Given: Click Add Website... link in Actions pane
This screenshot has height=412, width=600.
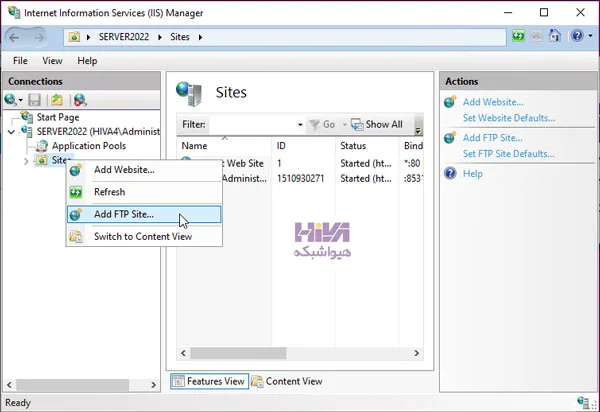Looking at the screenshot, I should tap(493, 102).
